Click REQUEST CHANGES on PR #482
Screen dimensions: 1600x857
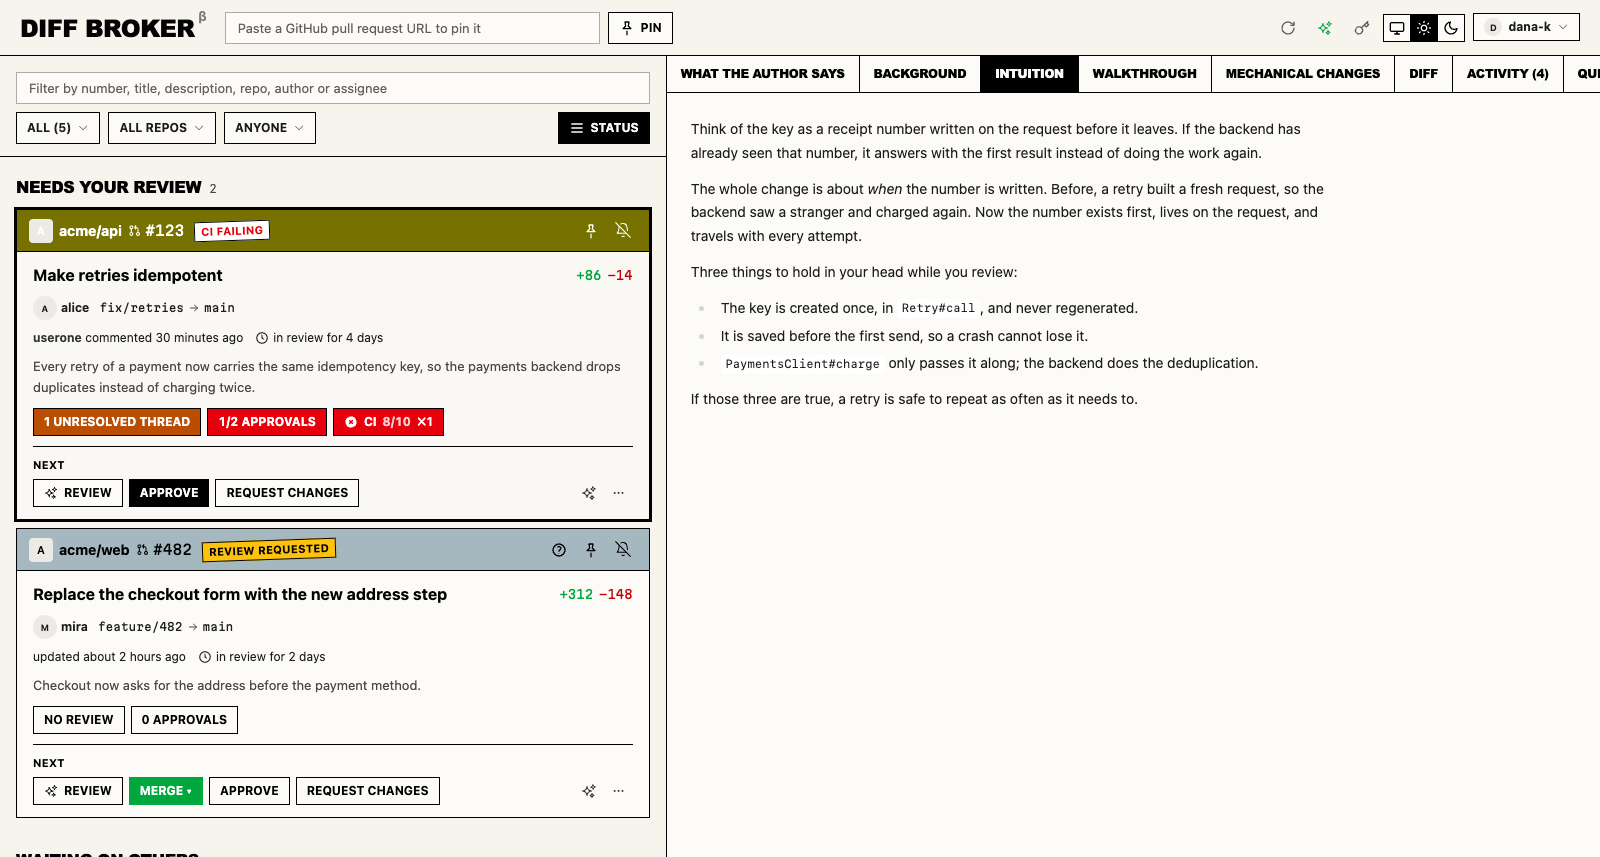coord(368,791)
